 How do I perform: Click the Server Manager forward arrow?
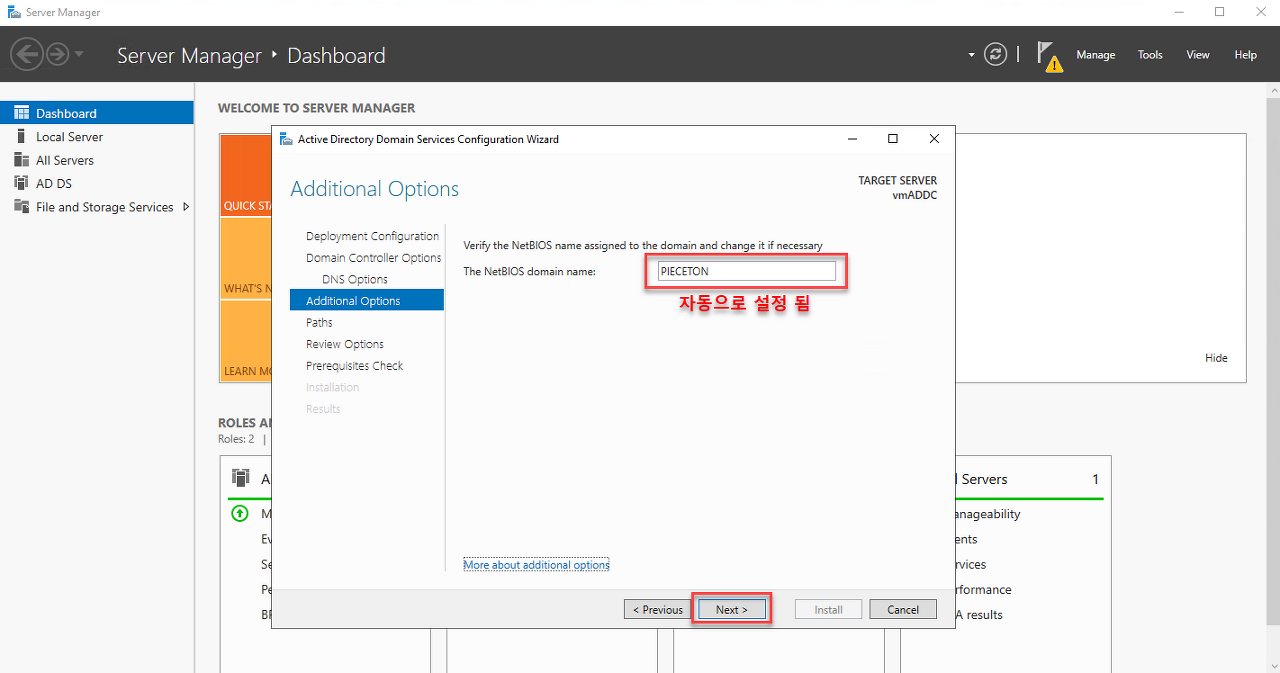coord(57,54)
